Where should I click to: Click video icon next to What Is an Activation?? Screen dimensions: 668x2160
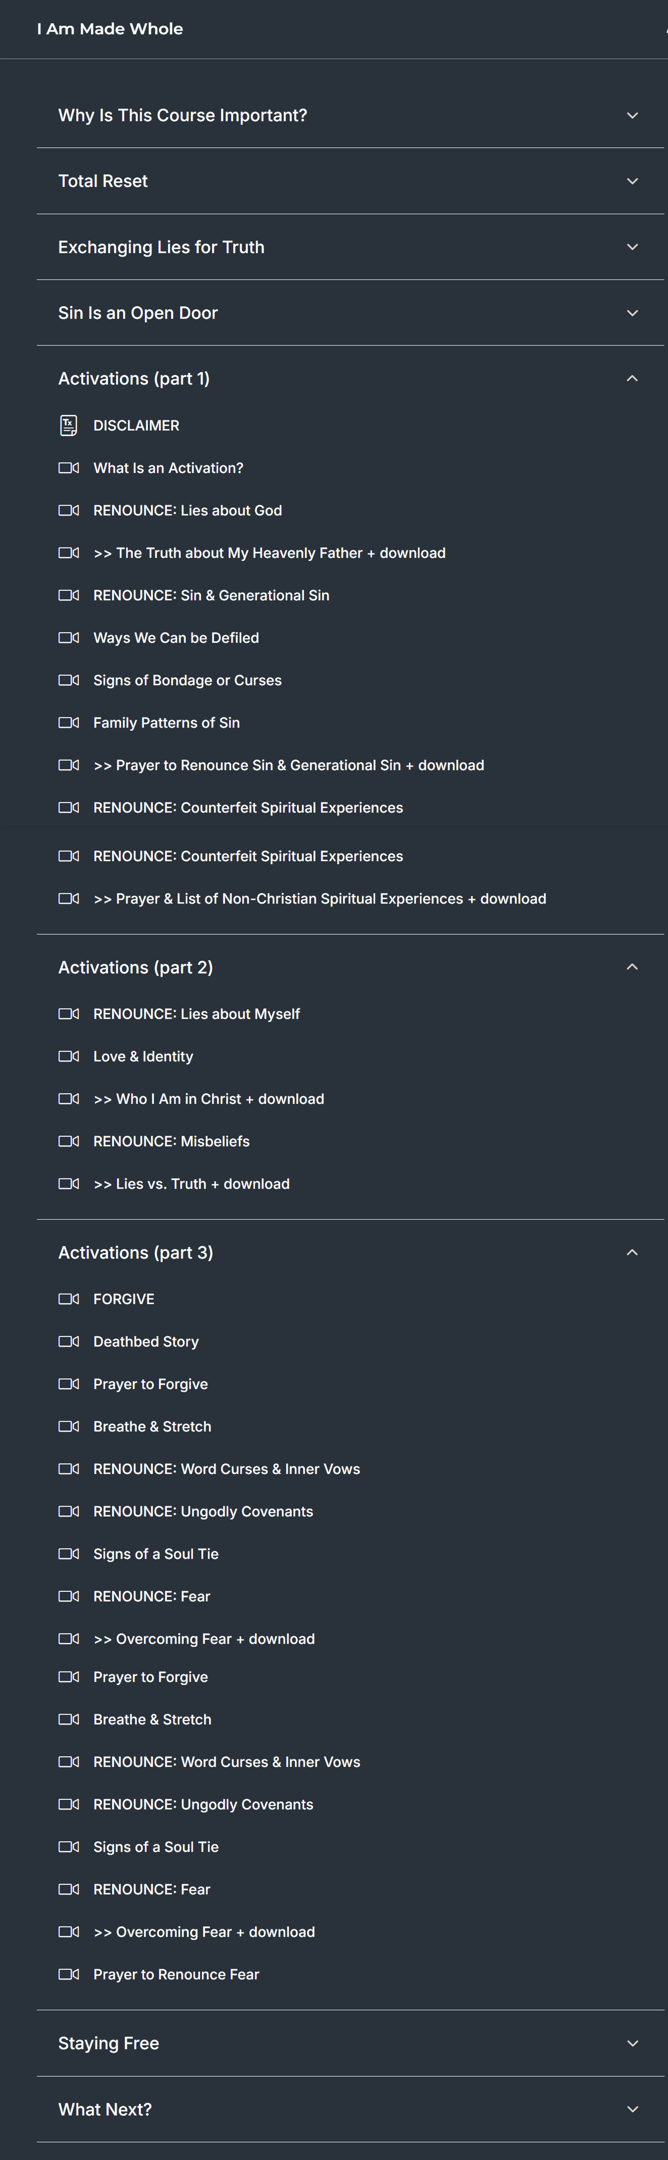[68, 468]
